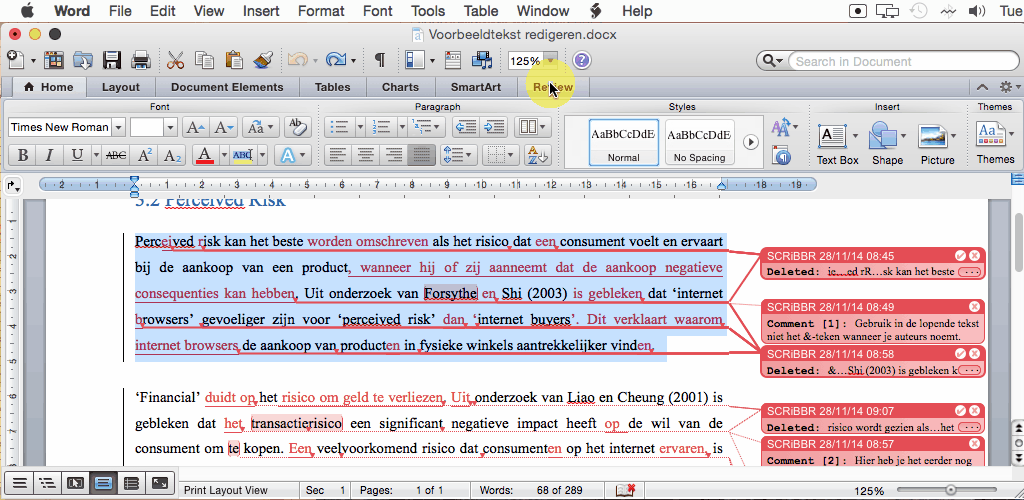Open the Review ribbon tab
Screen dimensions: 1024x500
click(552, 87)
